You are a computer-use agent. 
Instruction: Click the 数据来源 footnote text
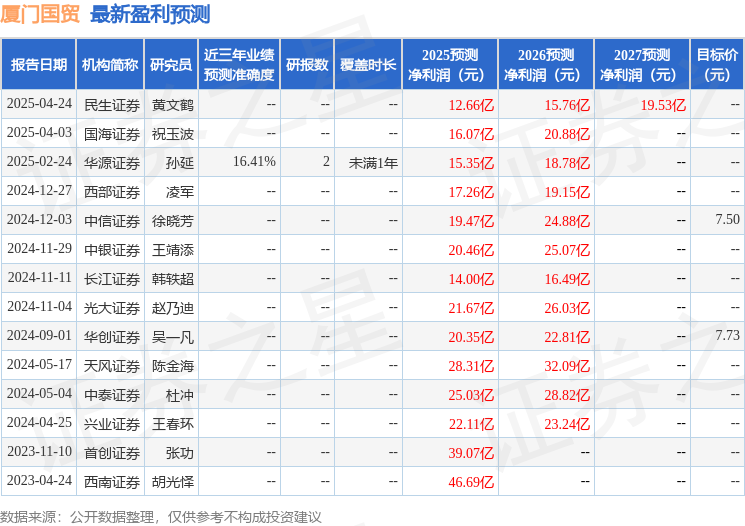click(161, 517)
